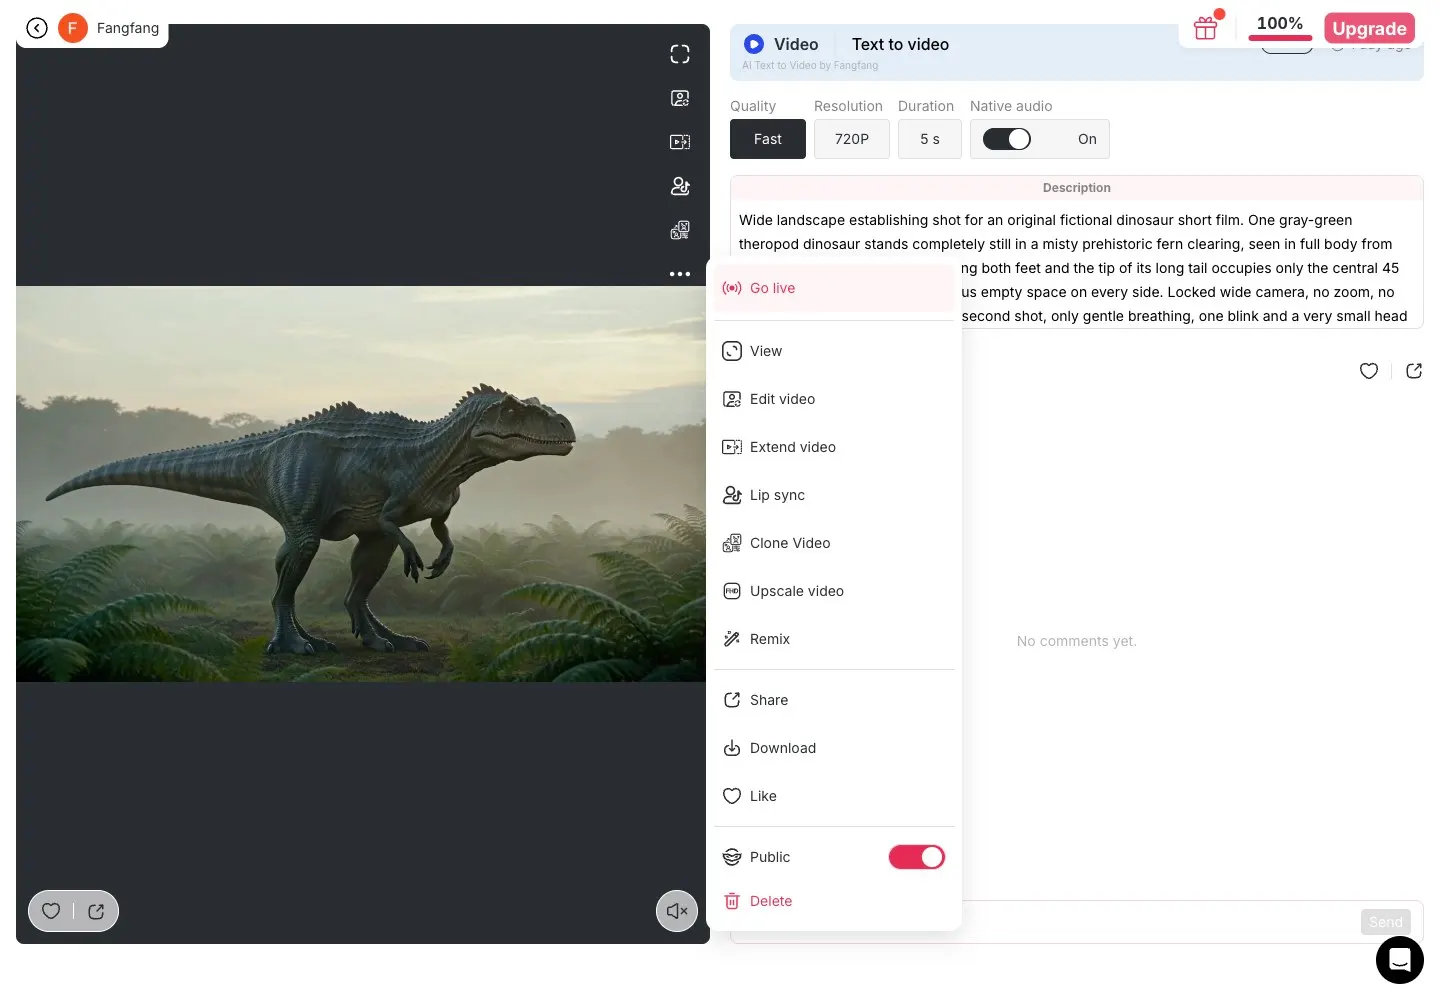Click the 'Text to video' label
The height and width of the screenshot is (1000, 1440).
(x=900, y=44)
